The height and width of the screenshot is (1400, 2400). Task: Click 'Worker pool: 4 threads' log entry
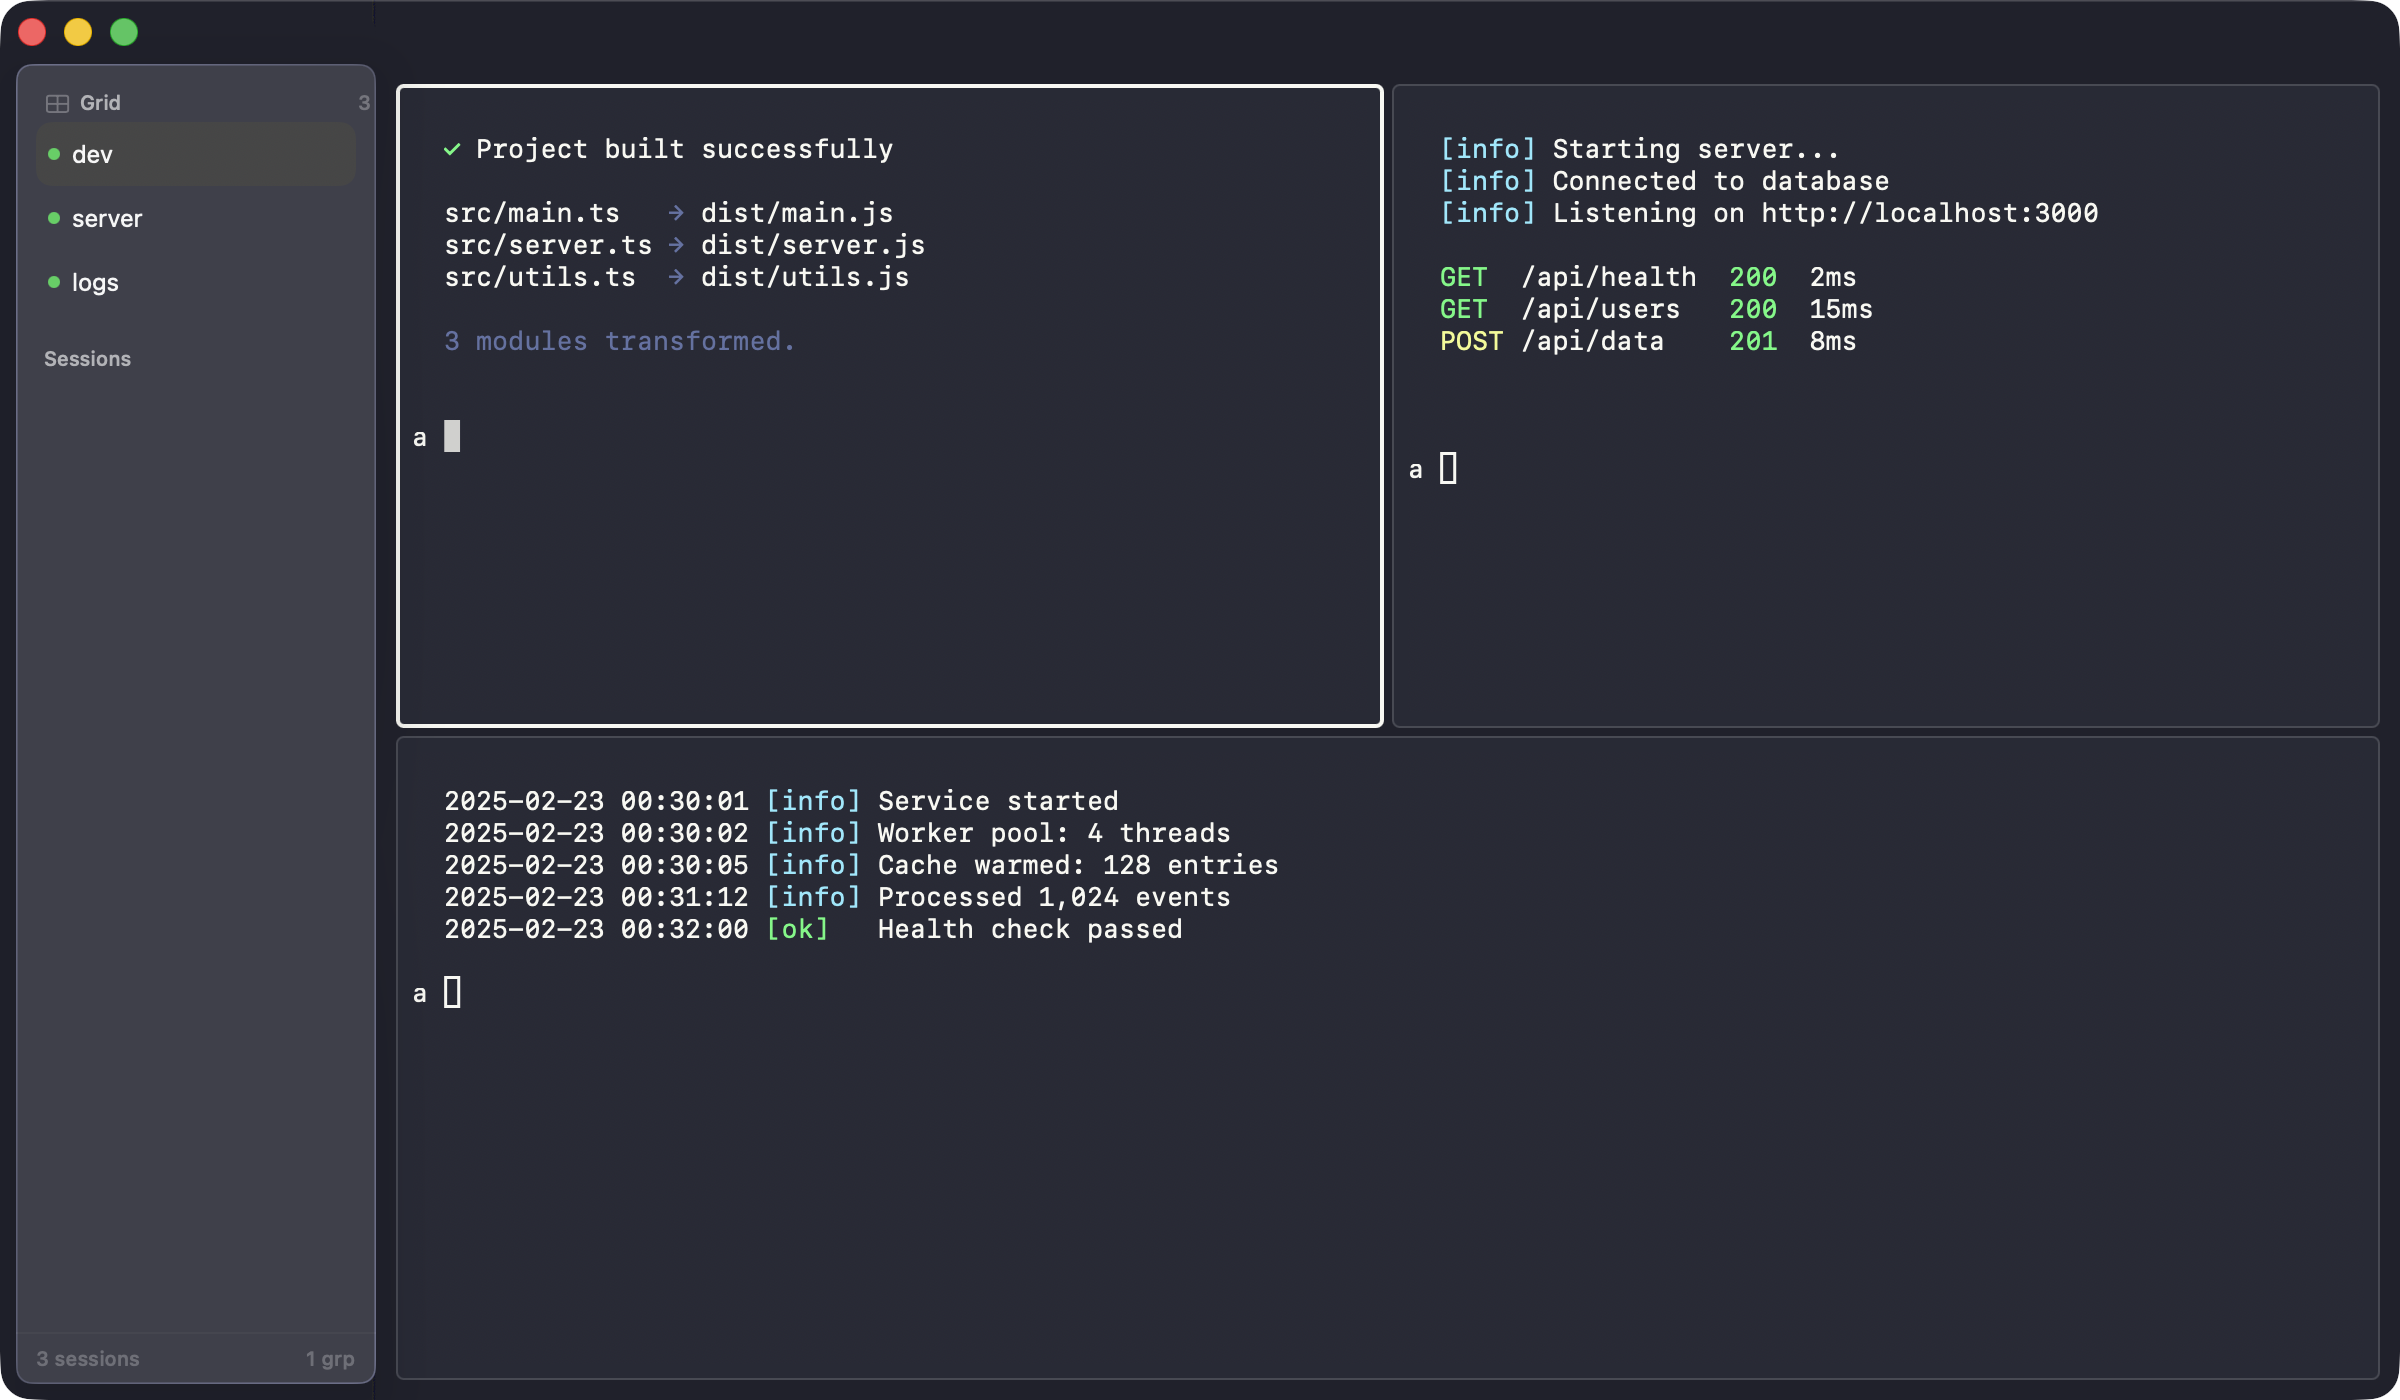click(x=1054, y=833)
